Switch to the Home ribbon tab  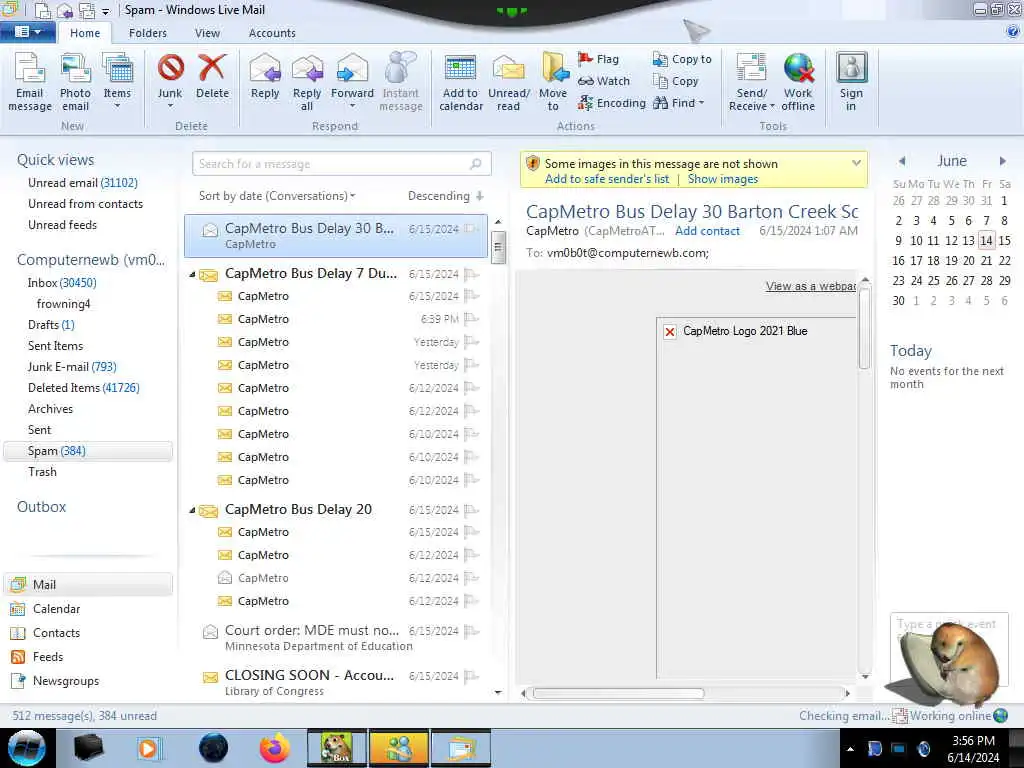(x=85, y=33)
